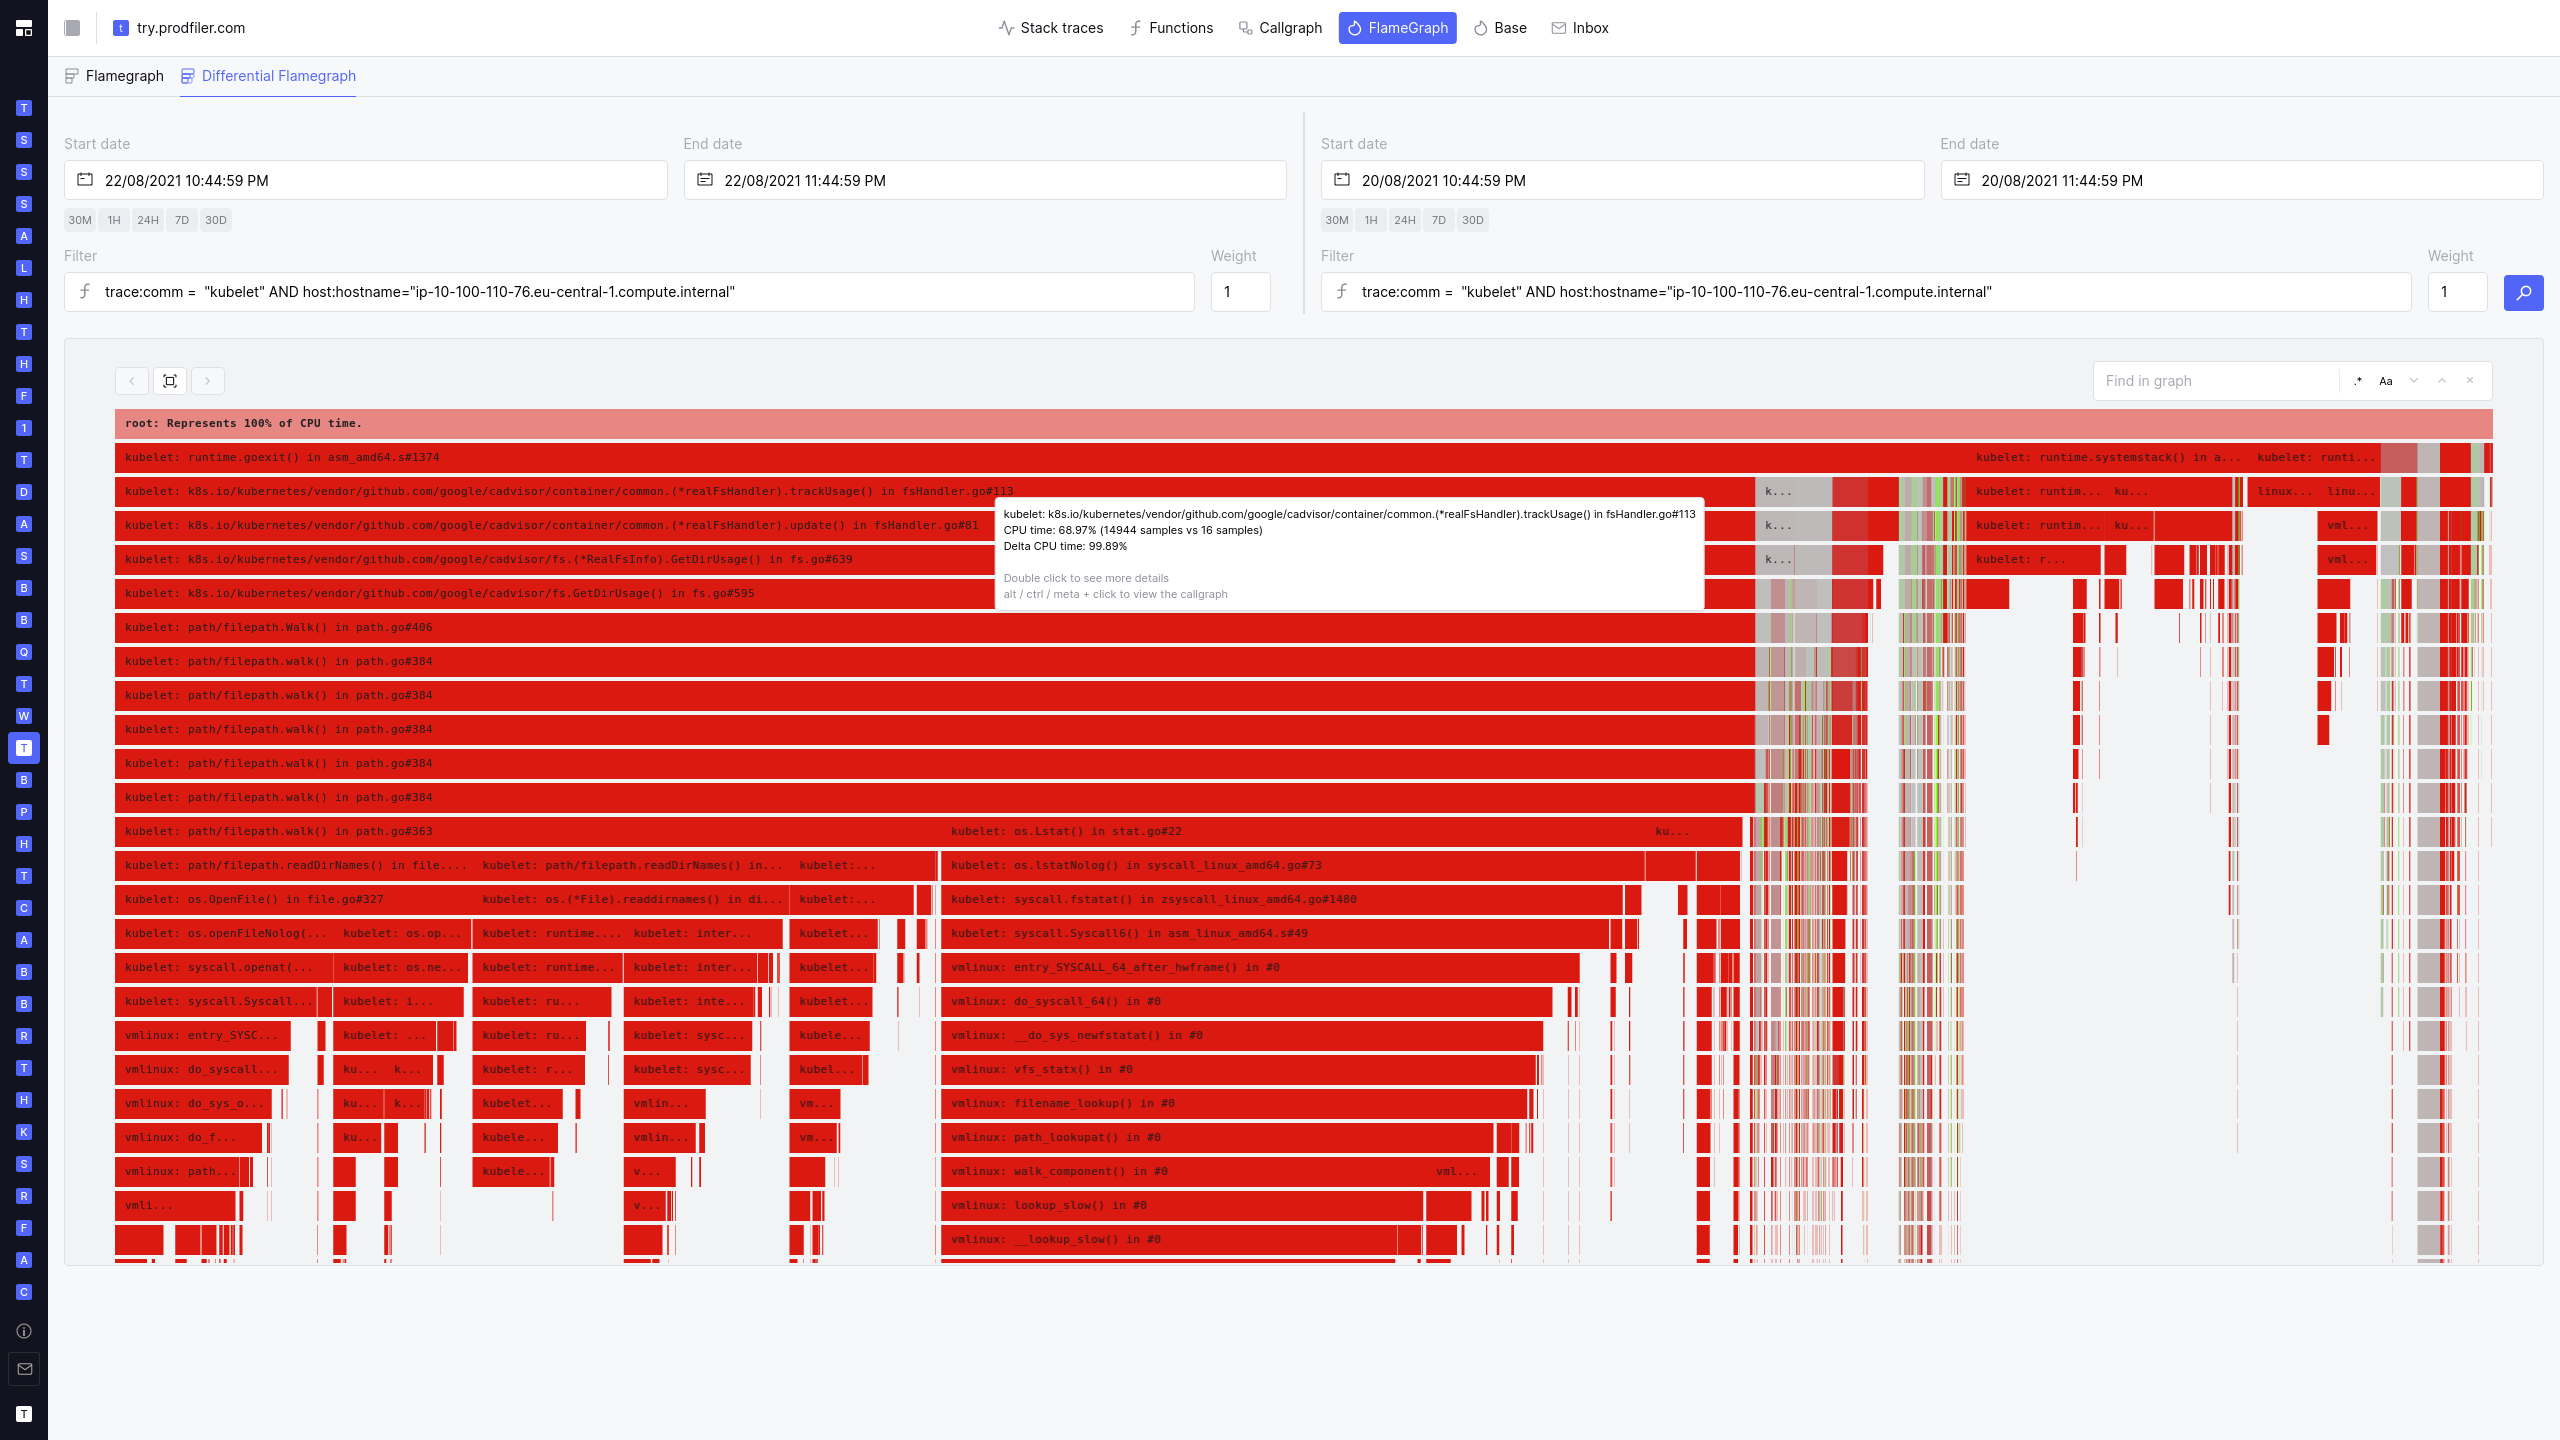The image size is (2560, 1440).
Task: Toggle regex search (.*) in Find in graph
Action: pos(2358,381)
